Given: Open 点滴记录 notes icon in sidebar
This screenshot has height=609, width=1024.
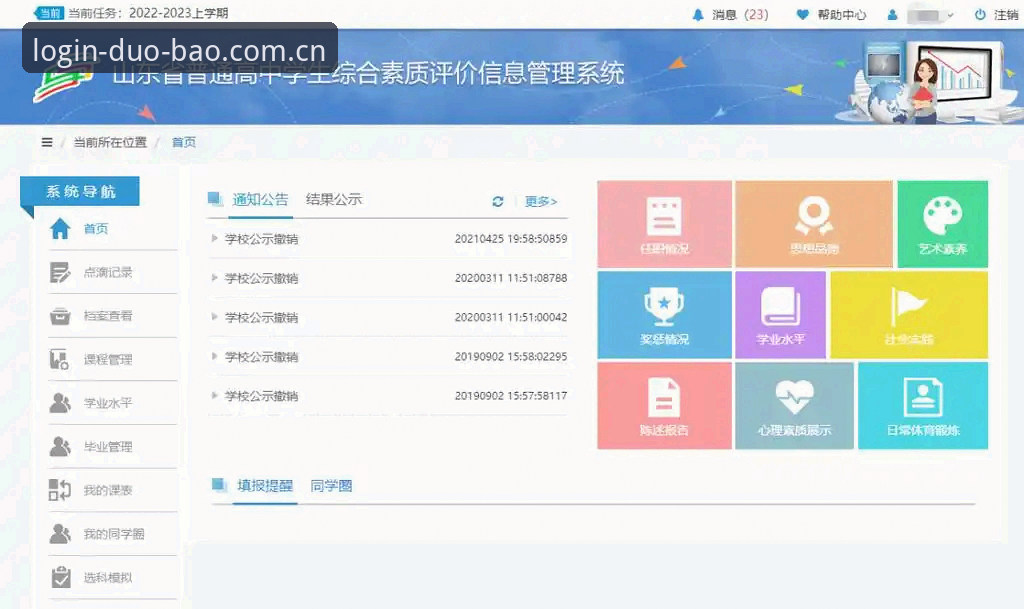Looking at the screenshot, I should 60,272.
